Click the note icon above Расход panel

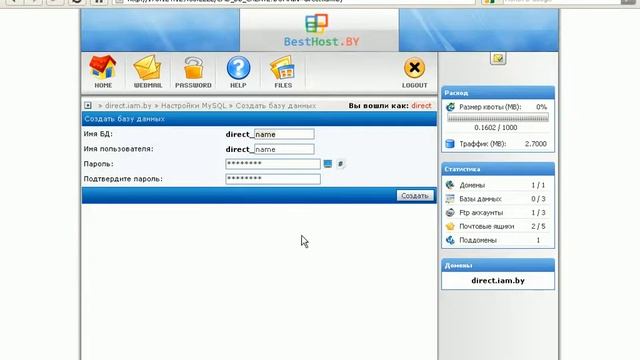[x=498, y=58]
